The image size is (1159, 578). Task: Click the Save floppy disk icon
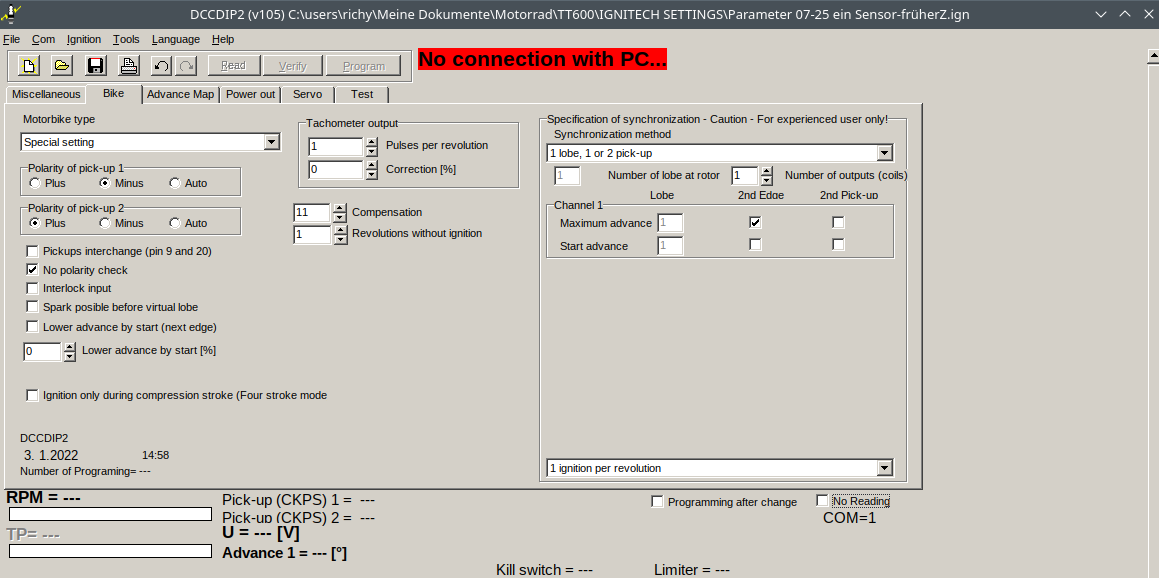coord(96,66)
